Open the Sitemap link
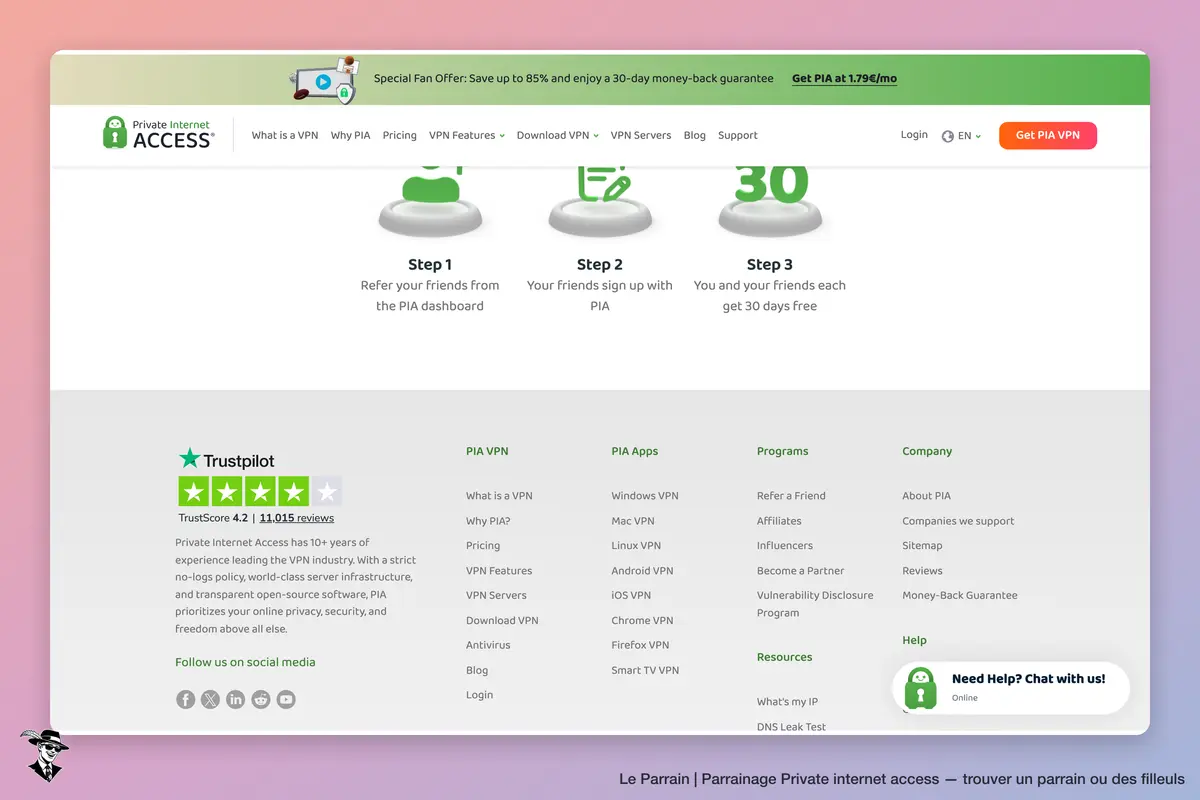The image size is (1200, 800). [922, 546]
